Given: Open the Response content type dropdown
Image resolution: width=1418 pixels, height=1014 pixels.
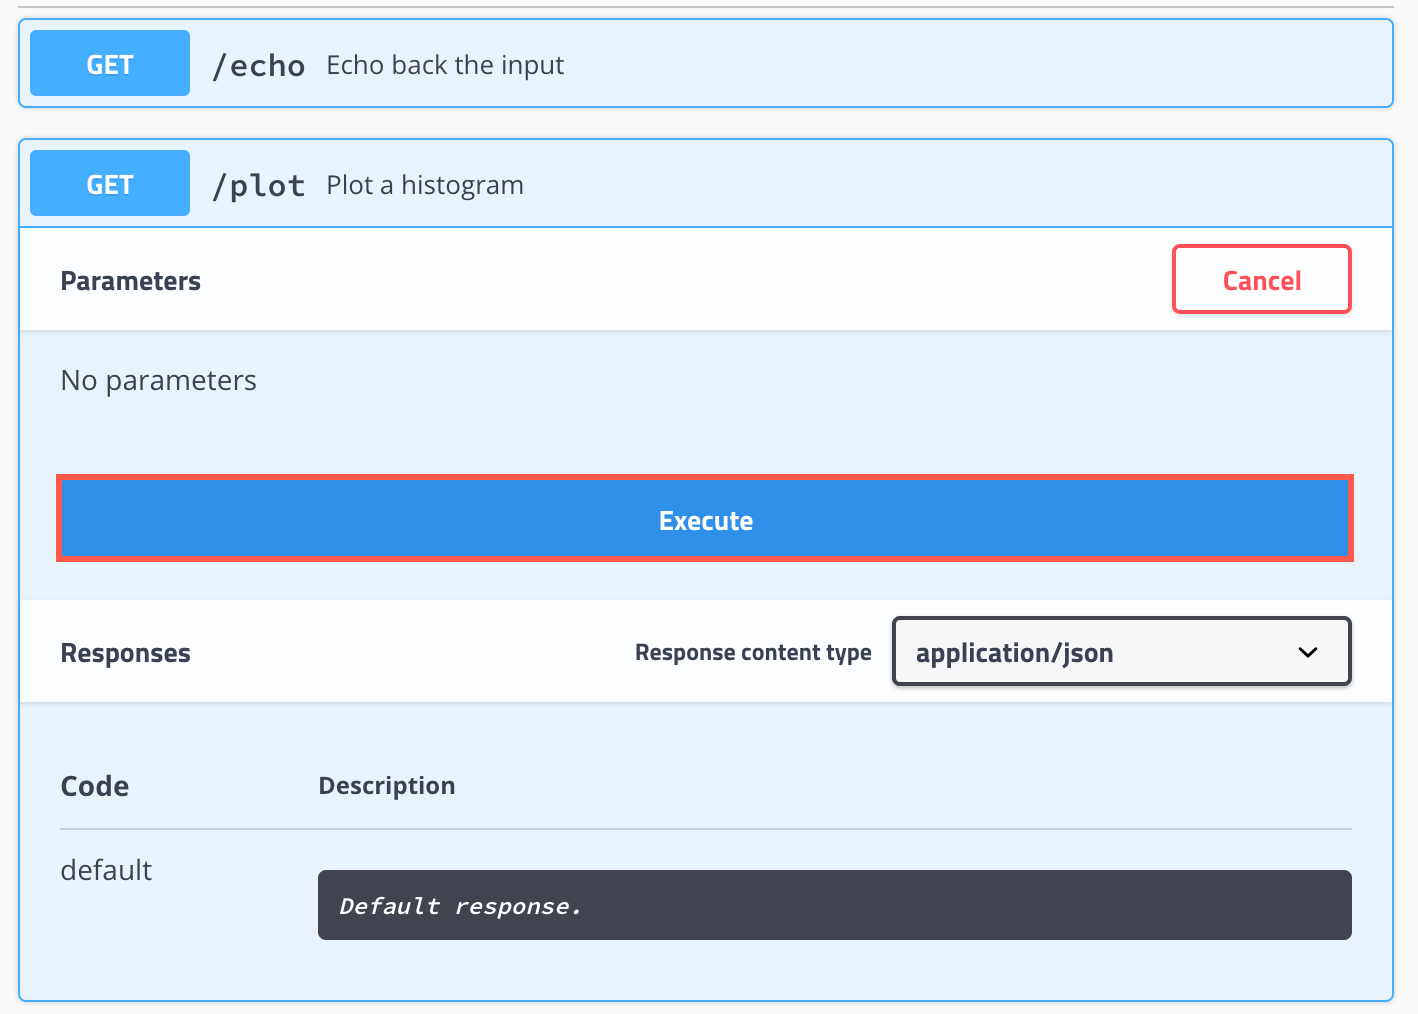Looking at the screenshot, I should point(1120,651).
